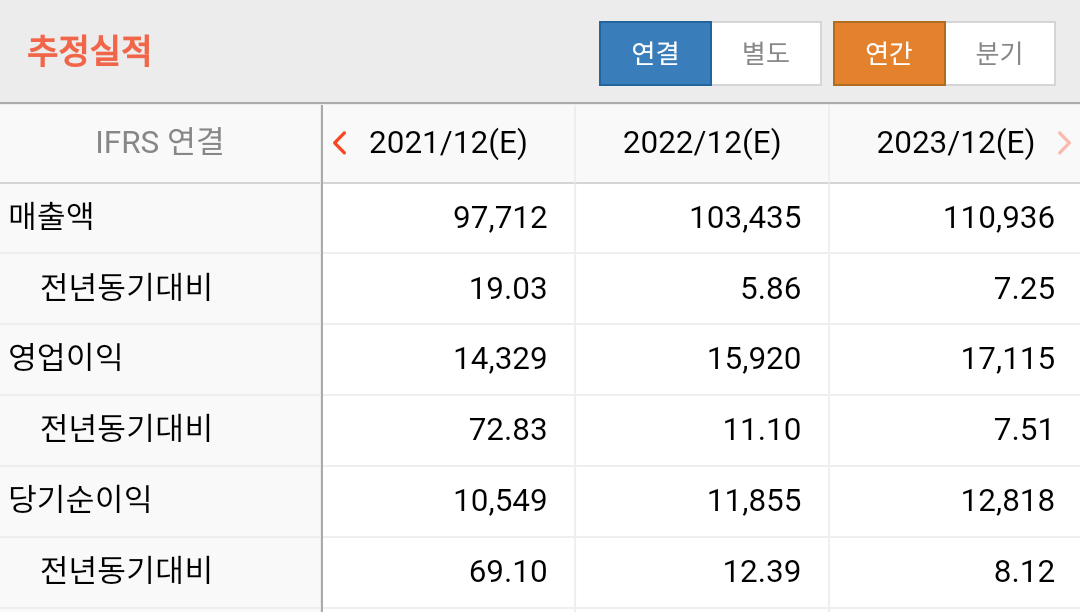Click the growth value 11.10

762,430
